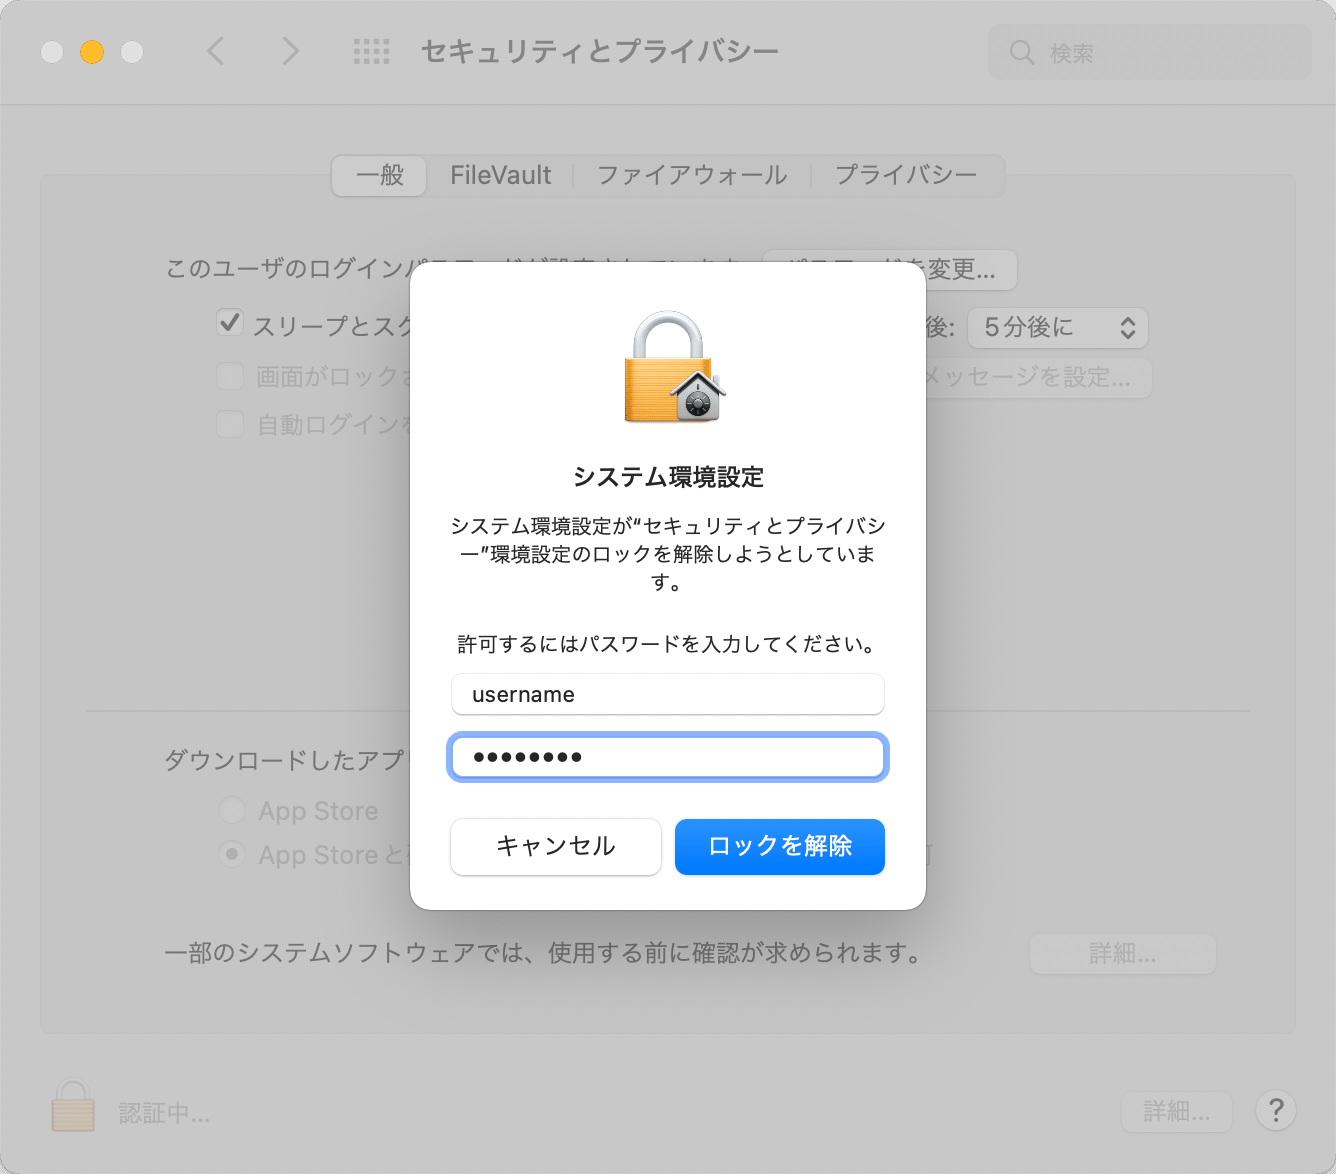Image resolution: width=1336 pixels, height=1174 pixels.
Task: Select the App Store と確認済み radio button
Action: (232, 854)
